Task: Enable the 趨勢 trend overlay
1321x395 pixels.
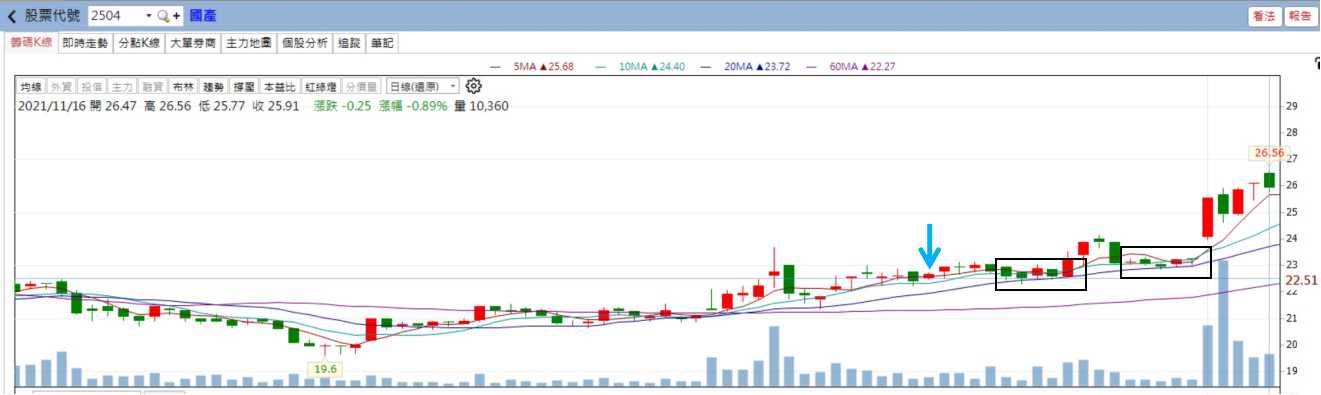Action: (212, 87)
